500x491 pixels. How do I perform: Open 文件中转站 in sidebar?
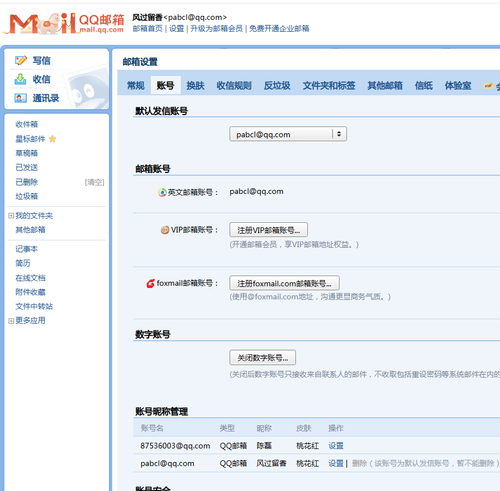(34, 306)
